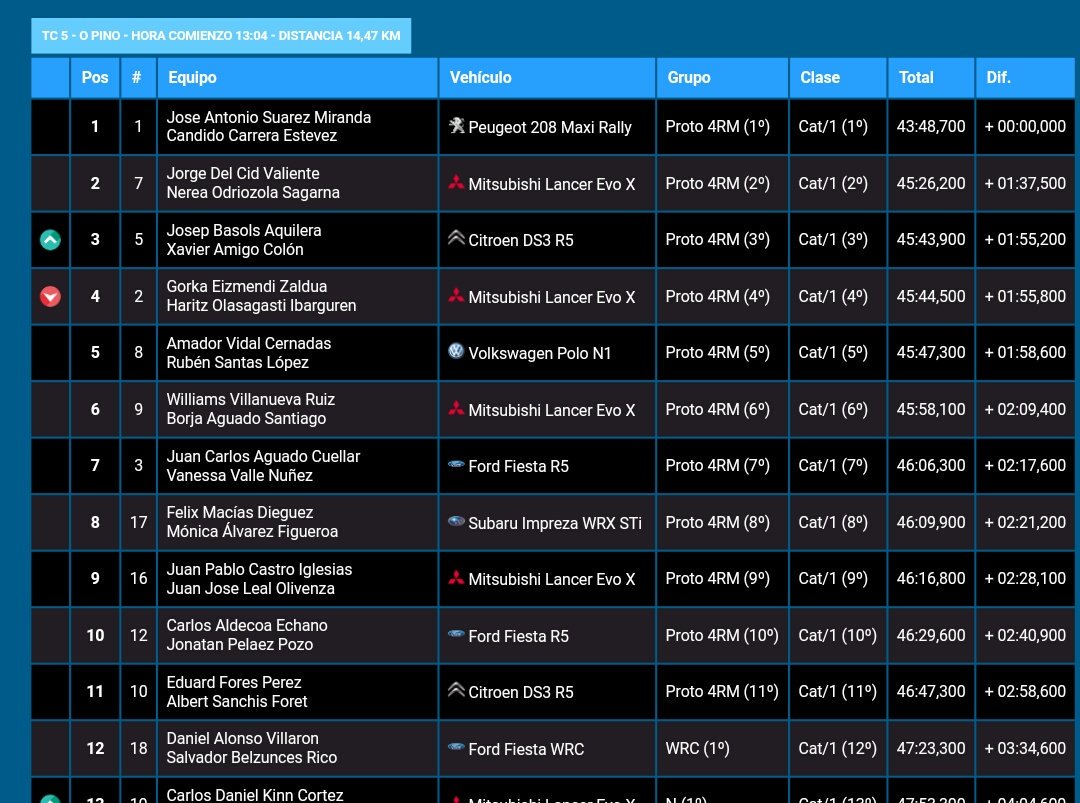Click co-driver Candido Carrera Estevez
This screenshot has width=1080, height=803.
pos(251,136)
